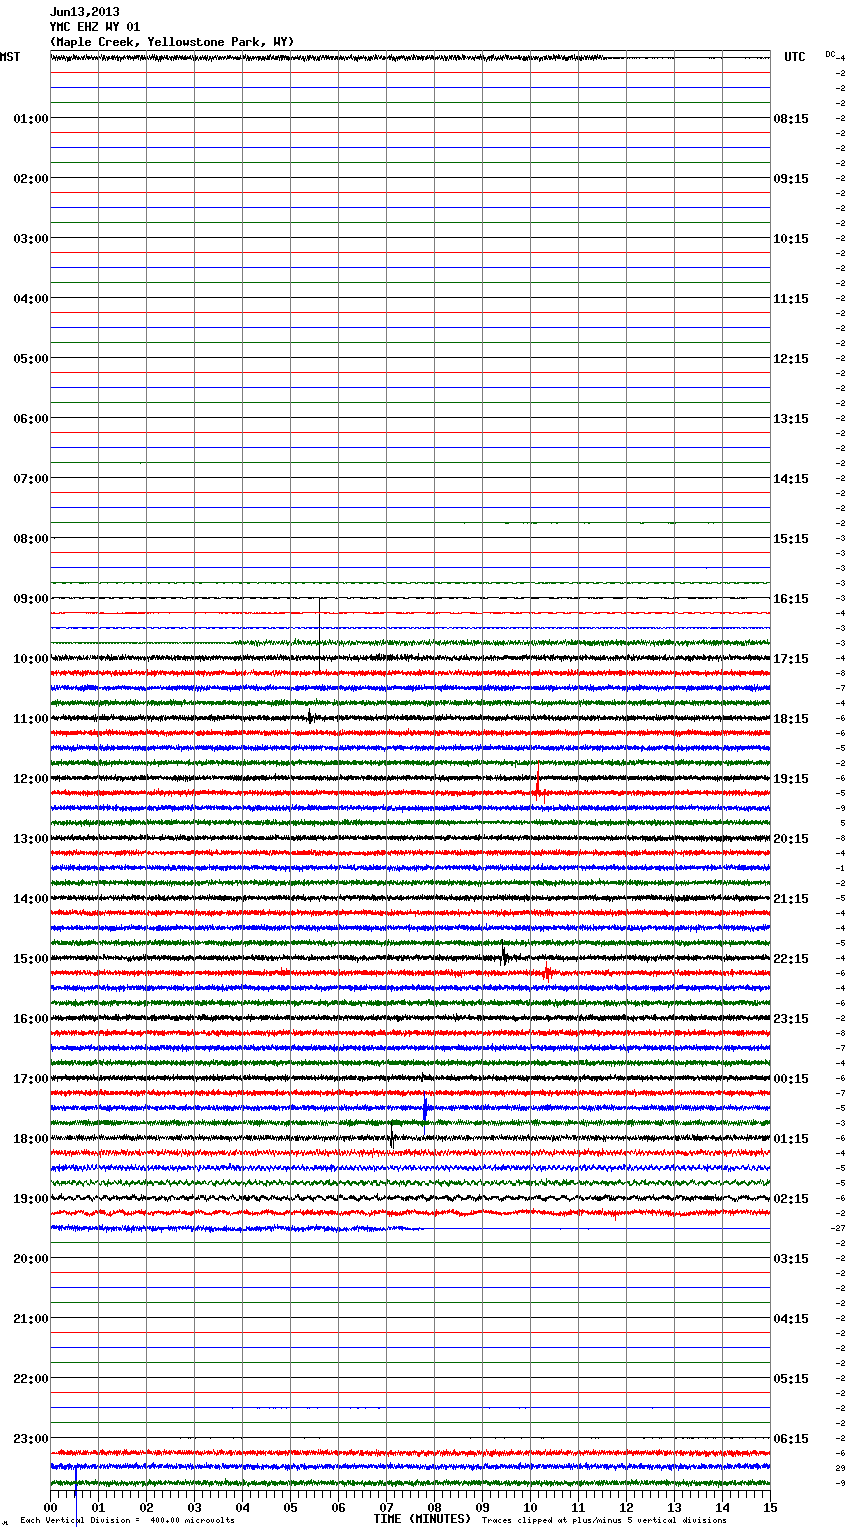Select the '18:00' MST row label

coord(30,1139)
